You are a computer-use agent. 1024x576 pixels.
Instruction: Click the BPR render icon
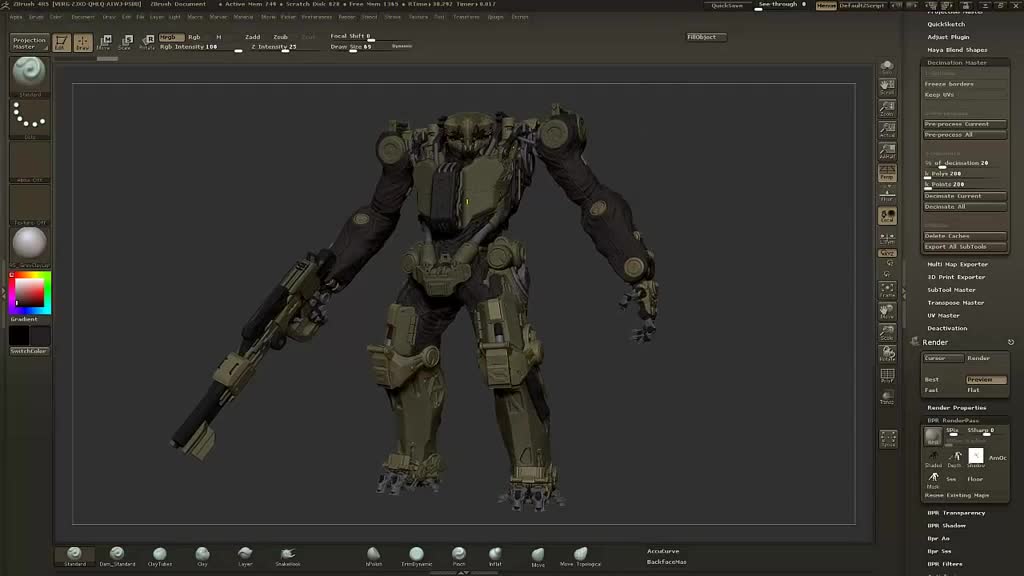click(933, 436)
